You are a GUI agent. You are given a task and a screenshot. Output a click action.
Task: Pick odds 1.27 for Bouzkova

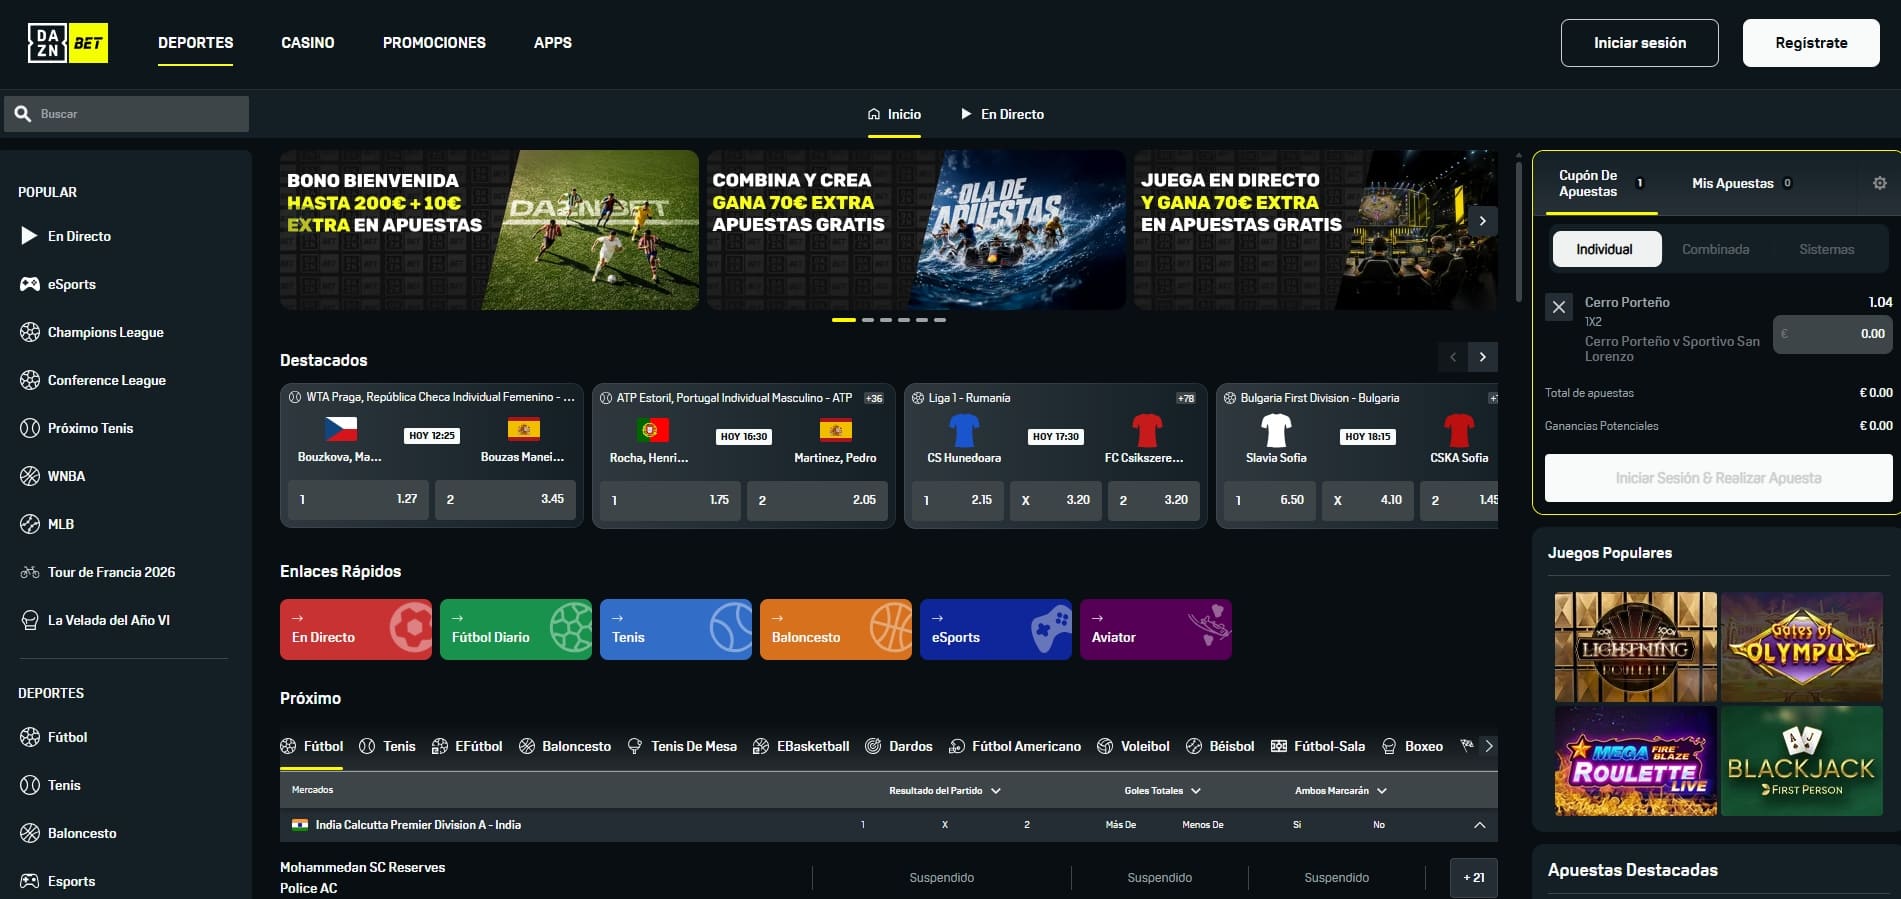(358, 499)
